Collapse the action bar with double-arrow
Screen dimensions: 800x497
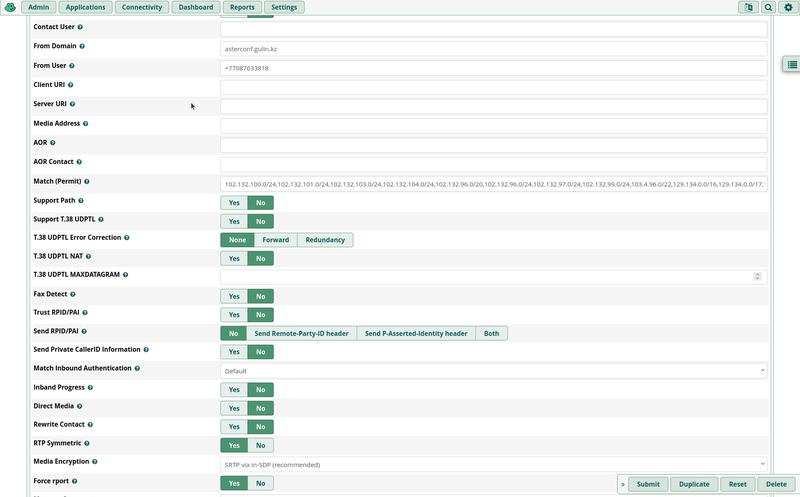pos(622,484)
